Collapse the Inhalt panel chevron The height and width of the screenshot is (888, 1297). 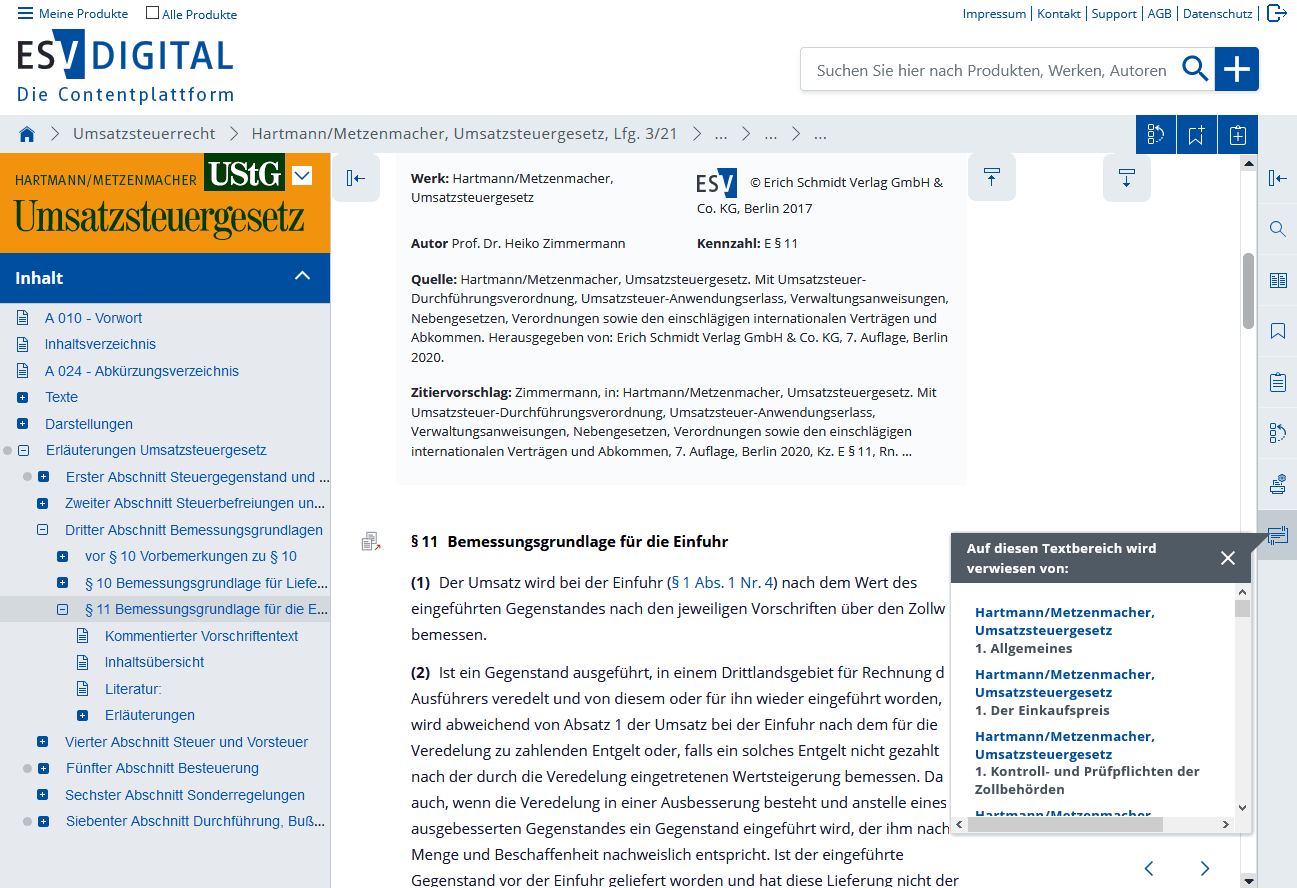(x=303, y=276)
